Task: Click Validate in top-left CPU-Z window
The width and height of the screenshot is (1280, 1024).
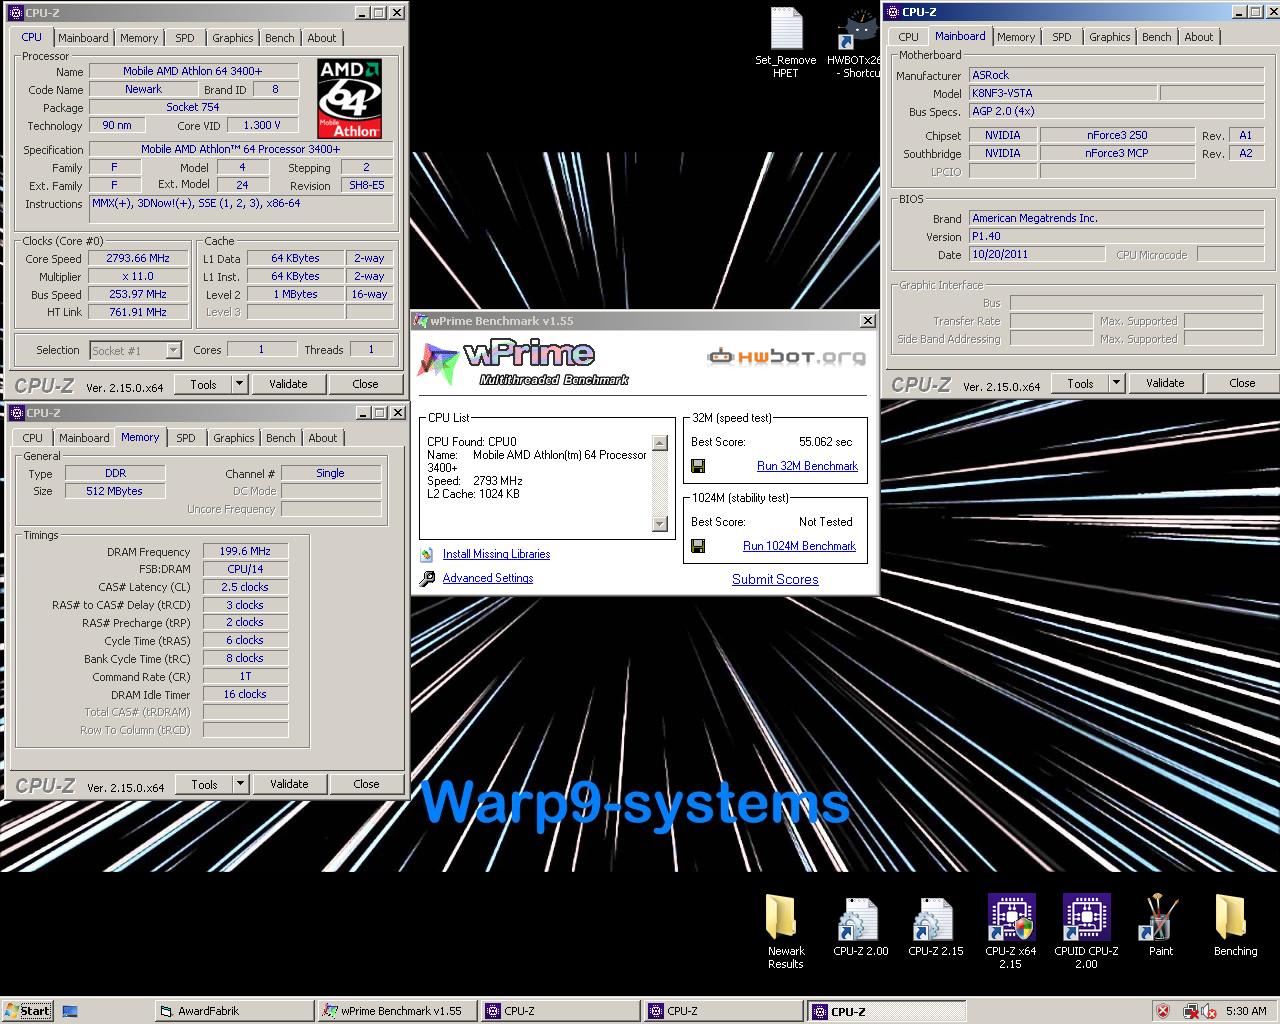Action: tap(288, 384)
